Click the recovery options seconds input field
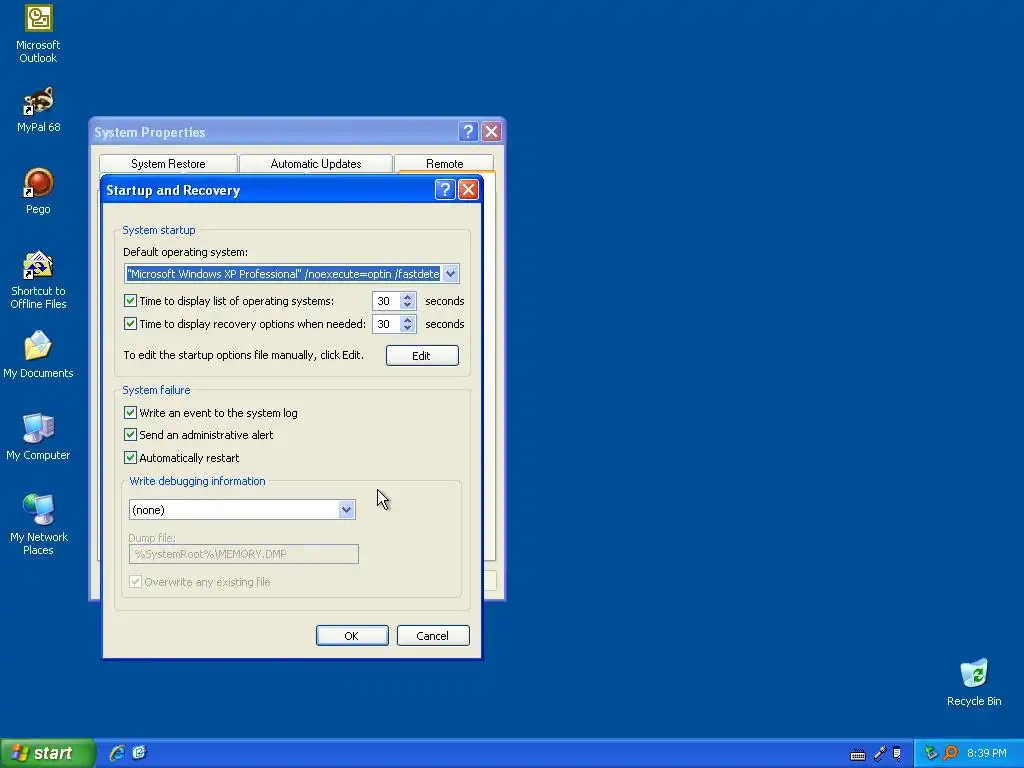Viewport: 1024px width, 768px height. click(x=387, y=324)
